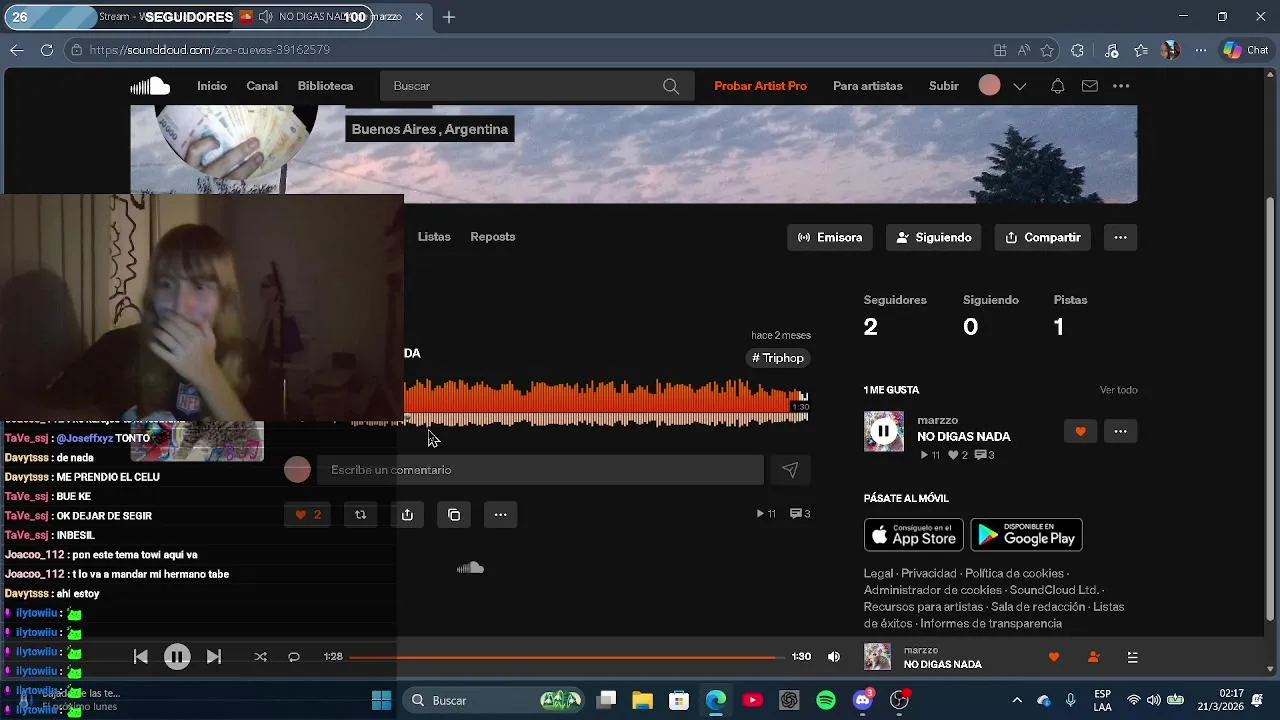The width and height of the screenshot is (1280, 720).
Task: Open the SoundCloud header three-dots menu
Action: pos(1121,86)
